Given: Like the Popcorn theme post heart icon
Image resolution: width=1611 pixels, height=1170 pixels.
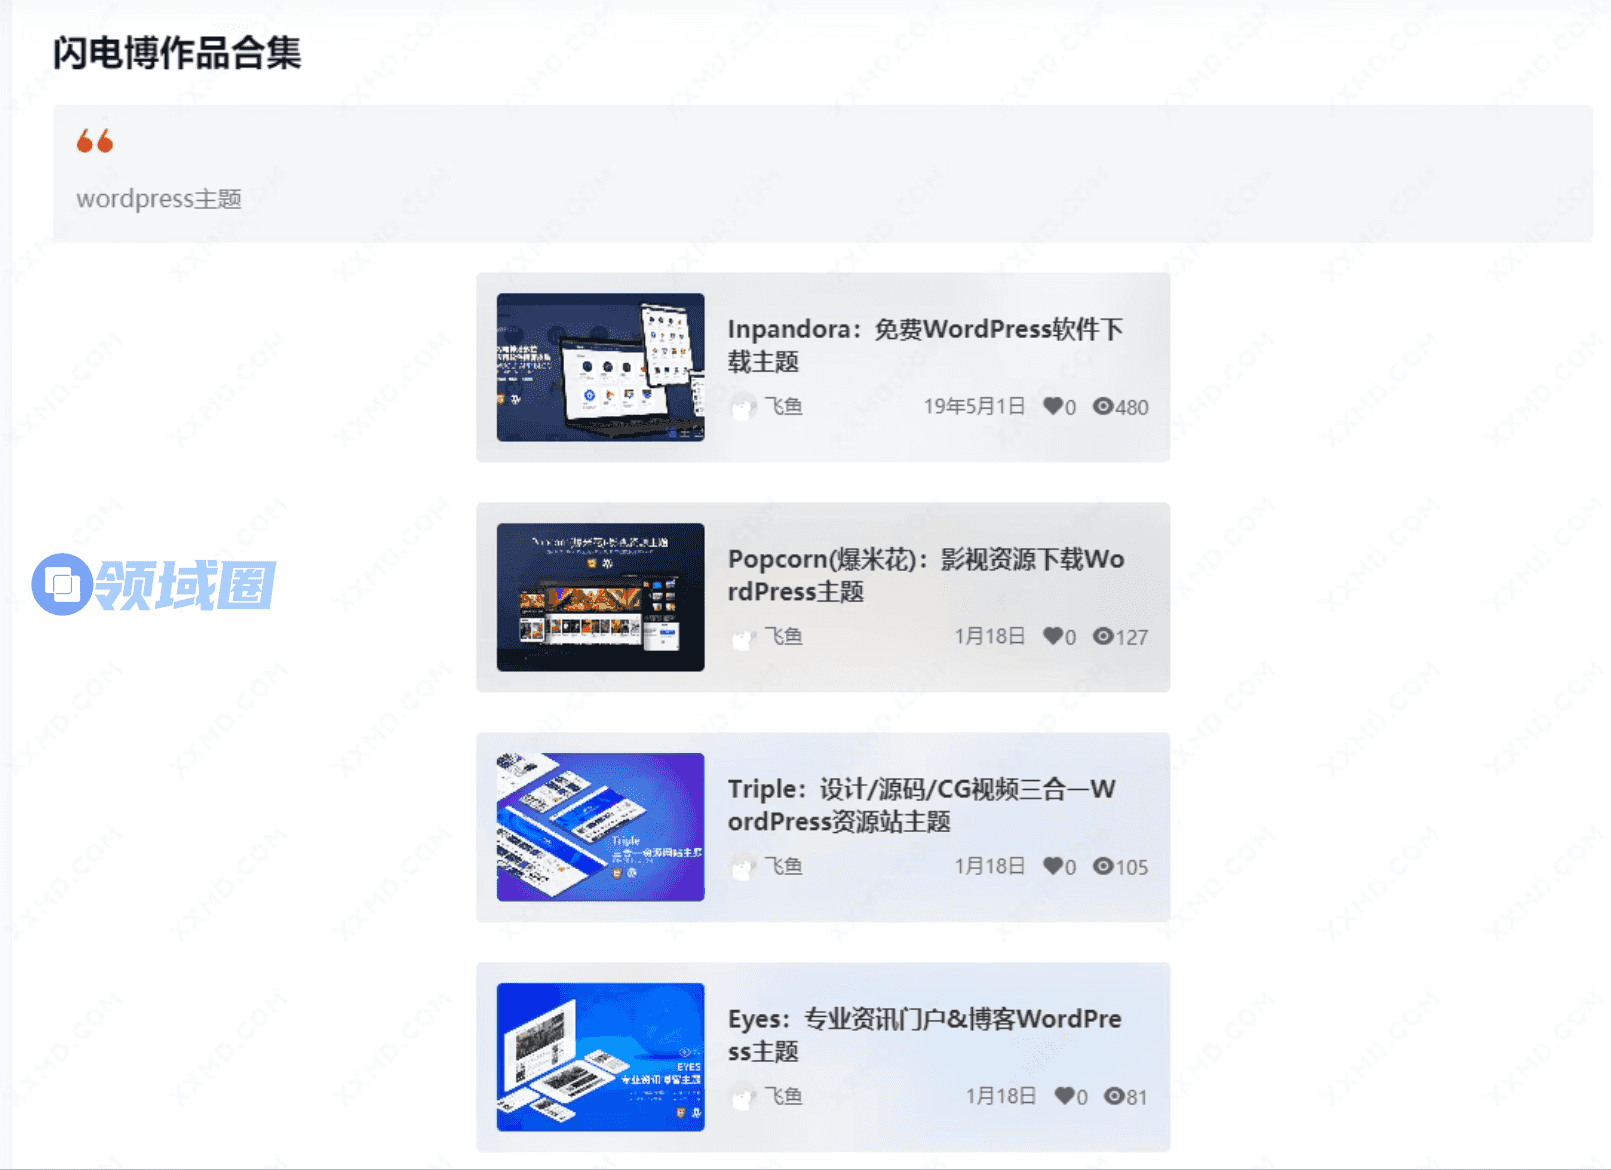Looking at the screenshot, I should [x=1052, y=636].
